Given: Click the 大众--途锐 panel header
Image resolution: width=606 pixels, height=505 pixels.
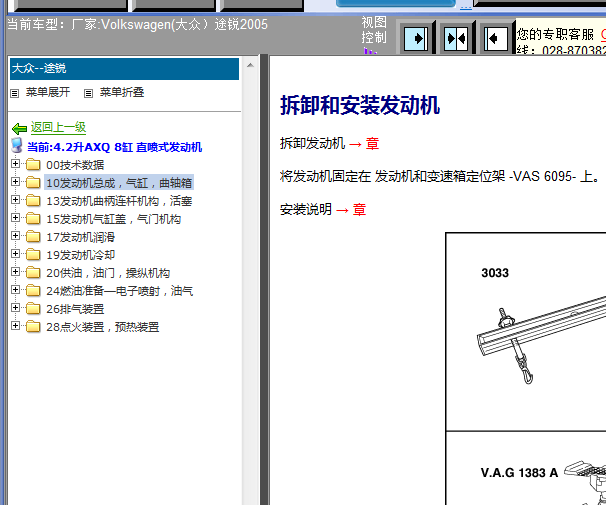Looking at the screenshot, I should (124, 69).
